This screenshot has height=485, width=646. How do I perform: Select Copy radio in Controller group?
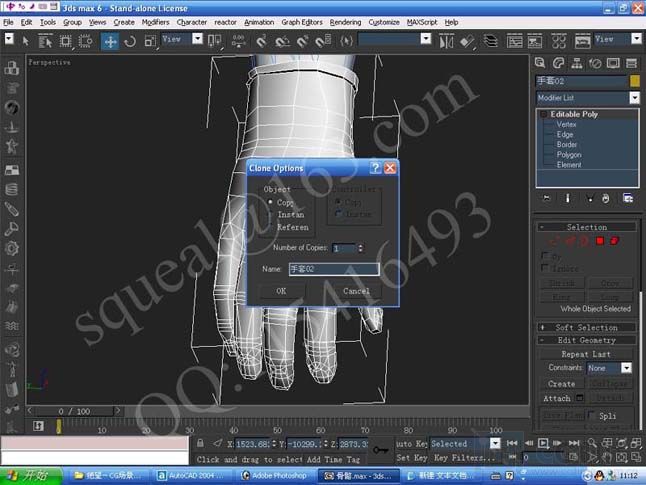(338, 201)
